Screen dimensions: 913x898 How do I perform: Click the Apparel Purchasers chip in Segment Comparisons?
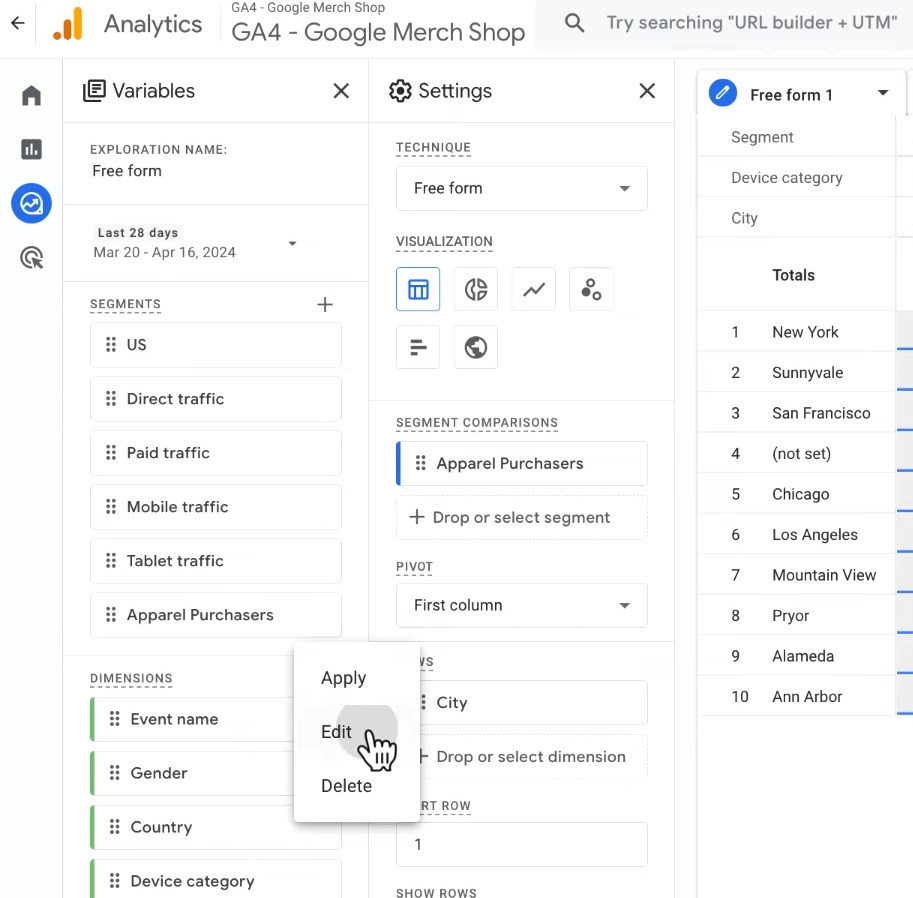[522, 464]
